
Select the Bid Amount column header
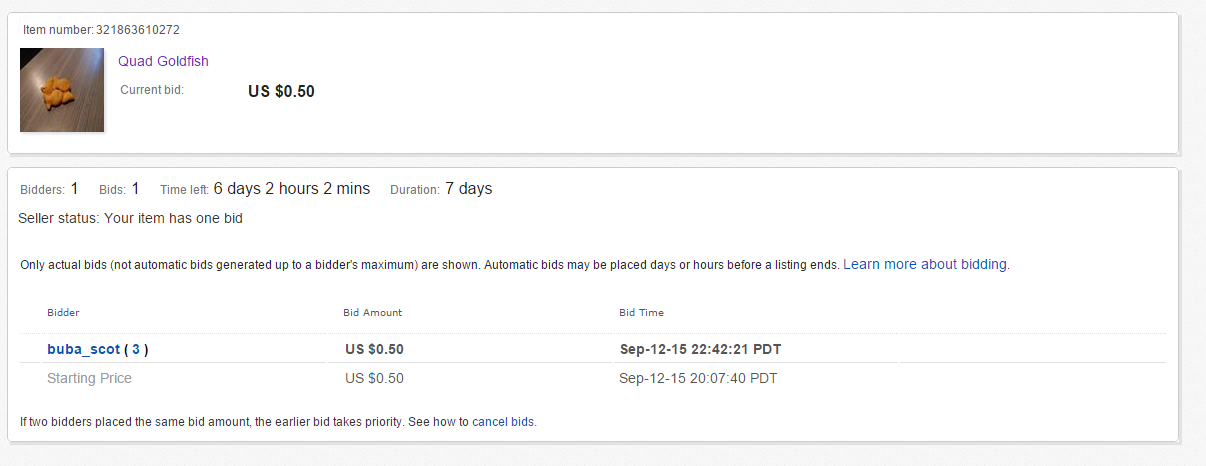tap(372, 312)
